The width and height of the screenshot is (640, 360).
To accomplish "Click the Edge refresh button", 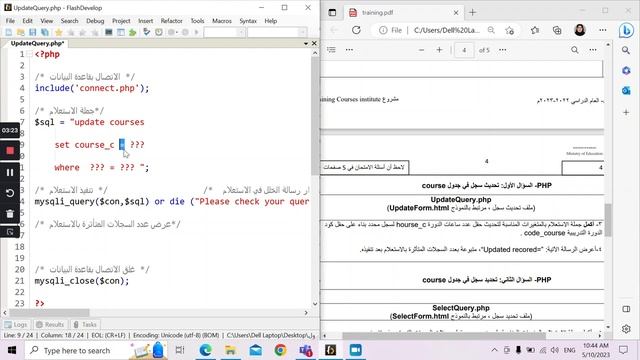I will [x=356, y=30].
